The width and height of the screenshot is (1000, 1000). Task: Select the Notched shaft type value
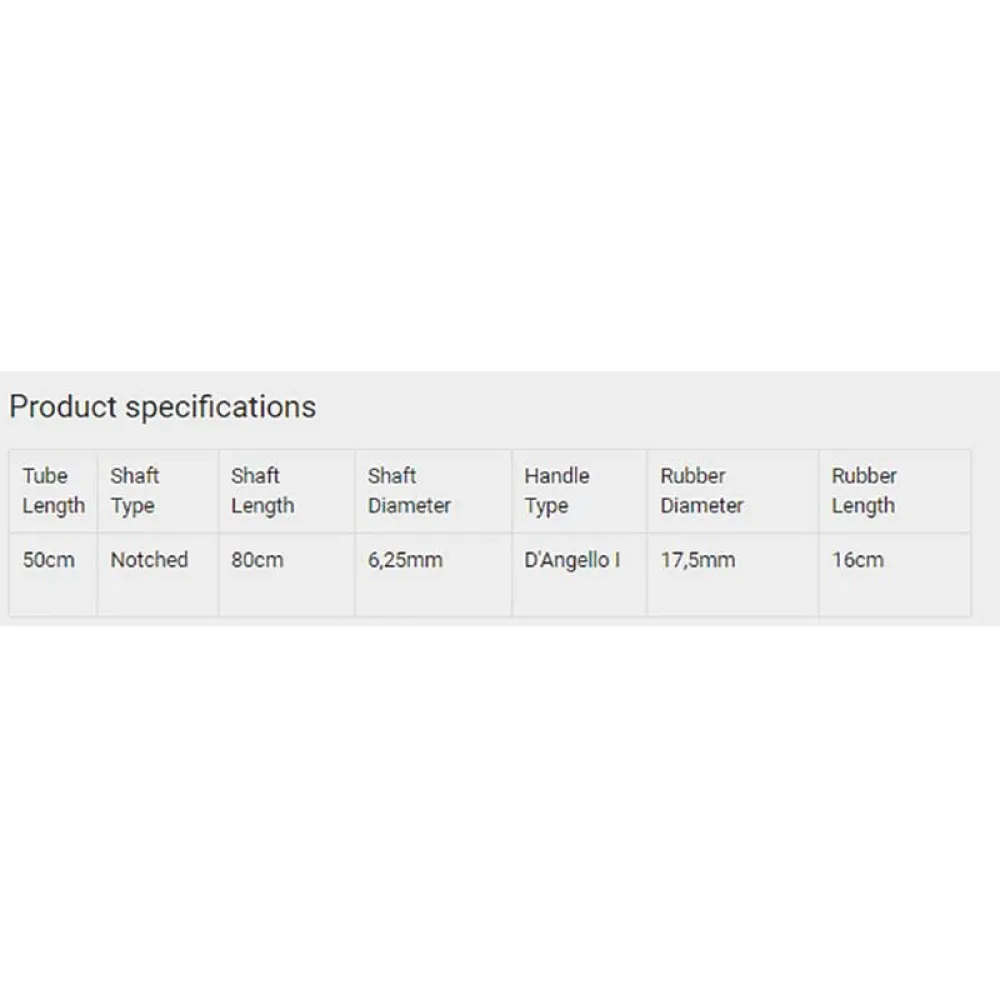point(149,560)
